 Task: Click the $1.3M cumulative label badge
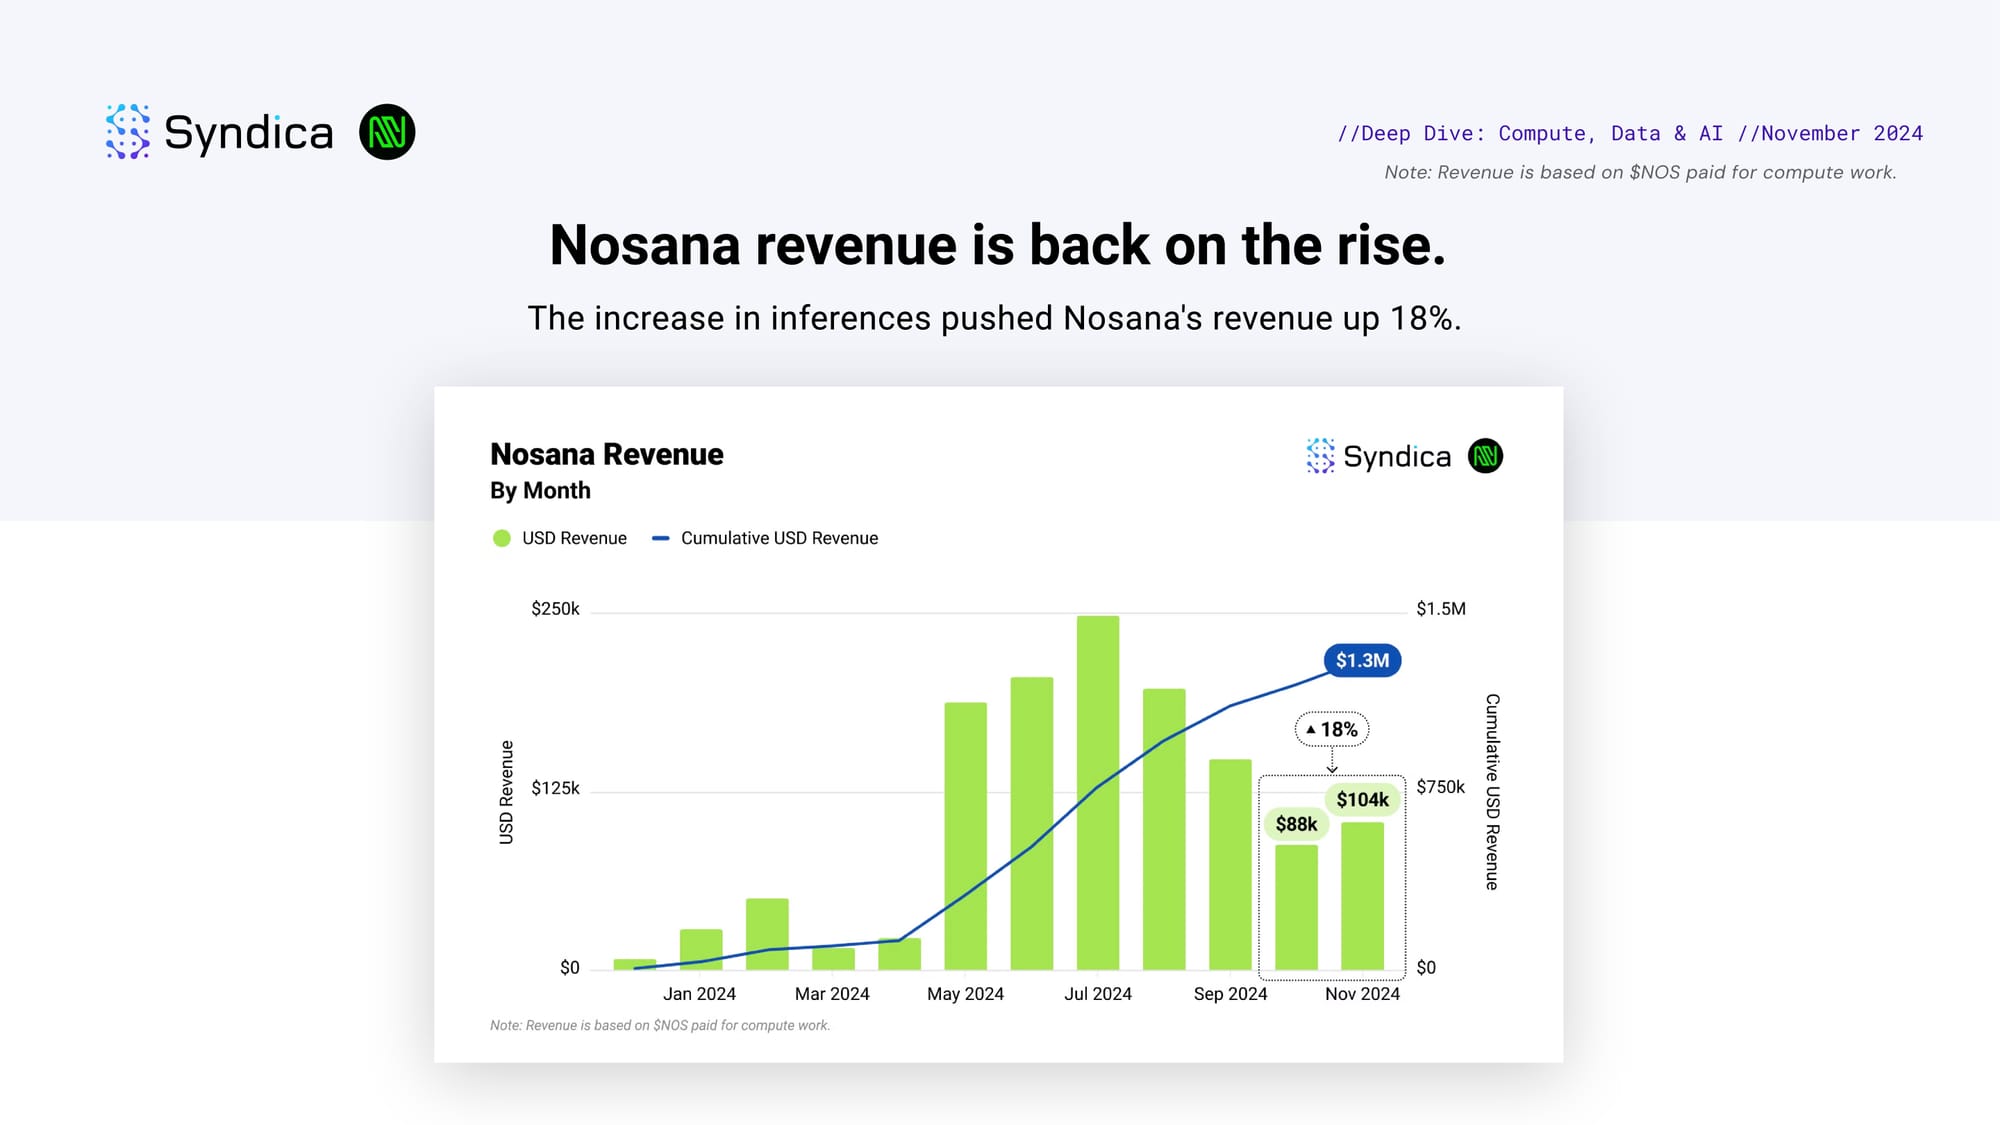1362,660
